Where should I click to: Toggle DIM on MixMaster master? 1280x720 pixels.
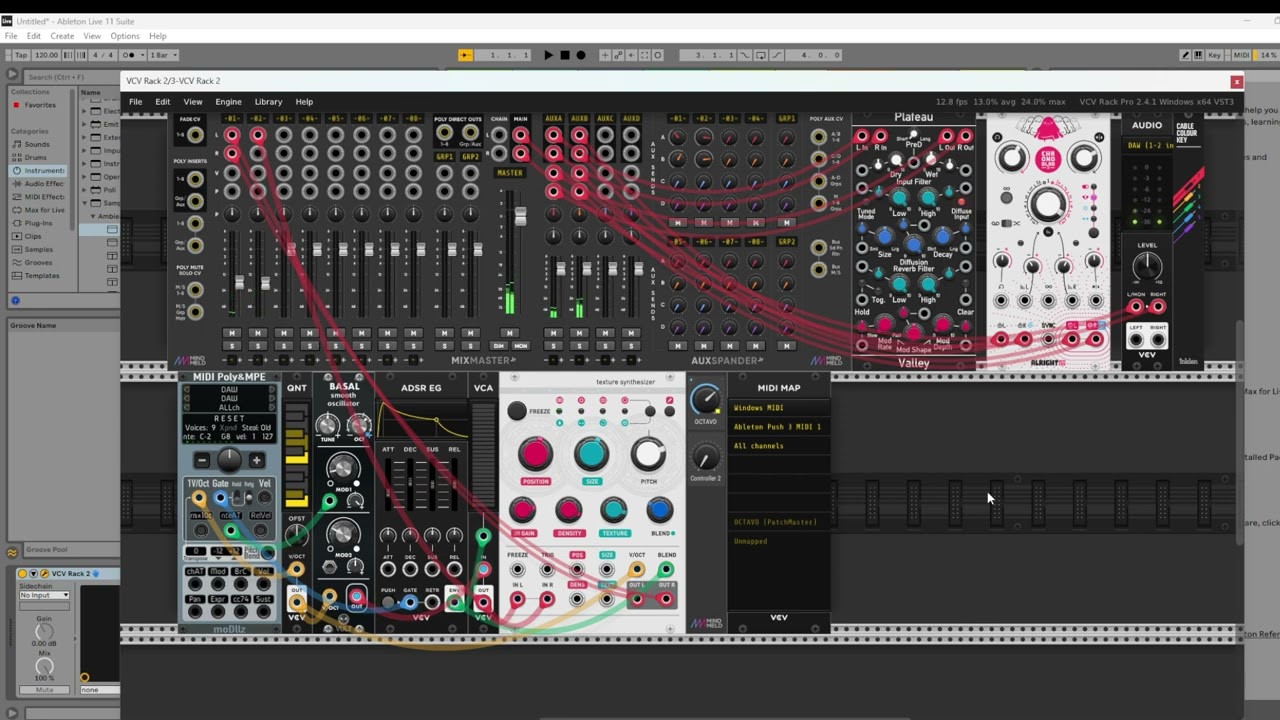497,346
